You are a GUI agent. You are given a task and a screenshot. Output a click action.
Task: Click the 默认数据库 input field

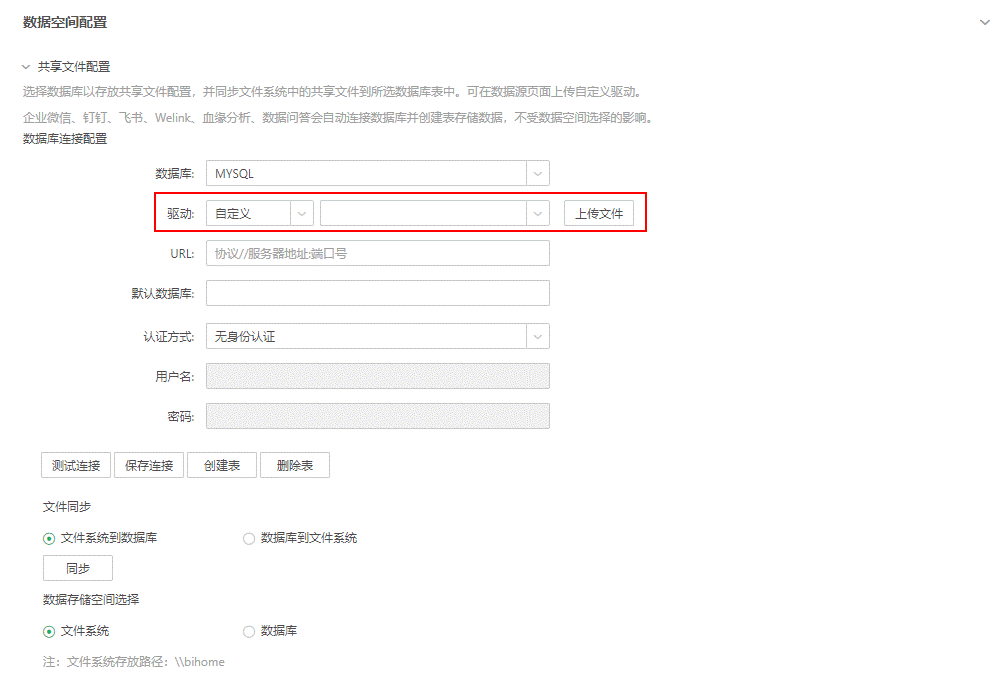[x=377, y=292]
